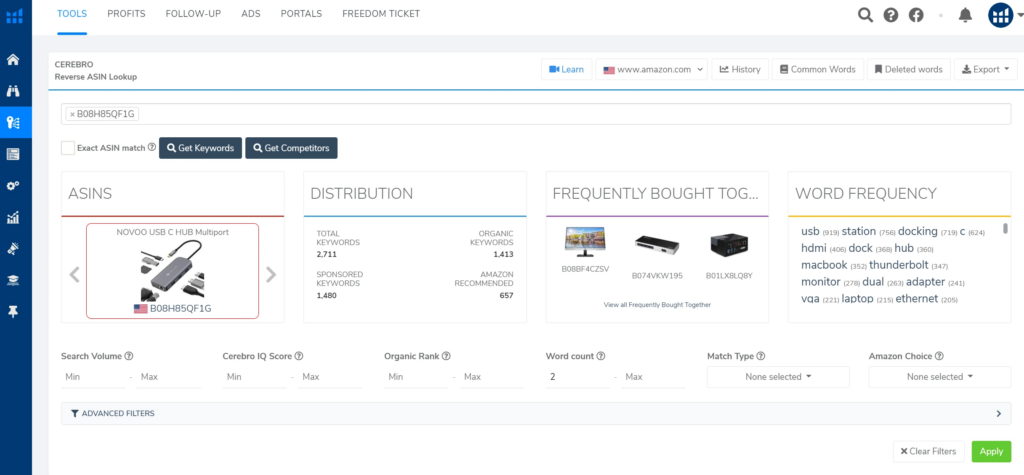The image size is (1024, 475).
Task: Click the Word count Min field
Action: click(578, 377)
